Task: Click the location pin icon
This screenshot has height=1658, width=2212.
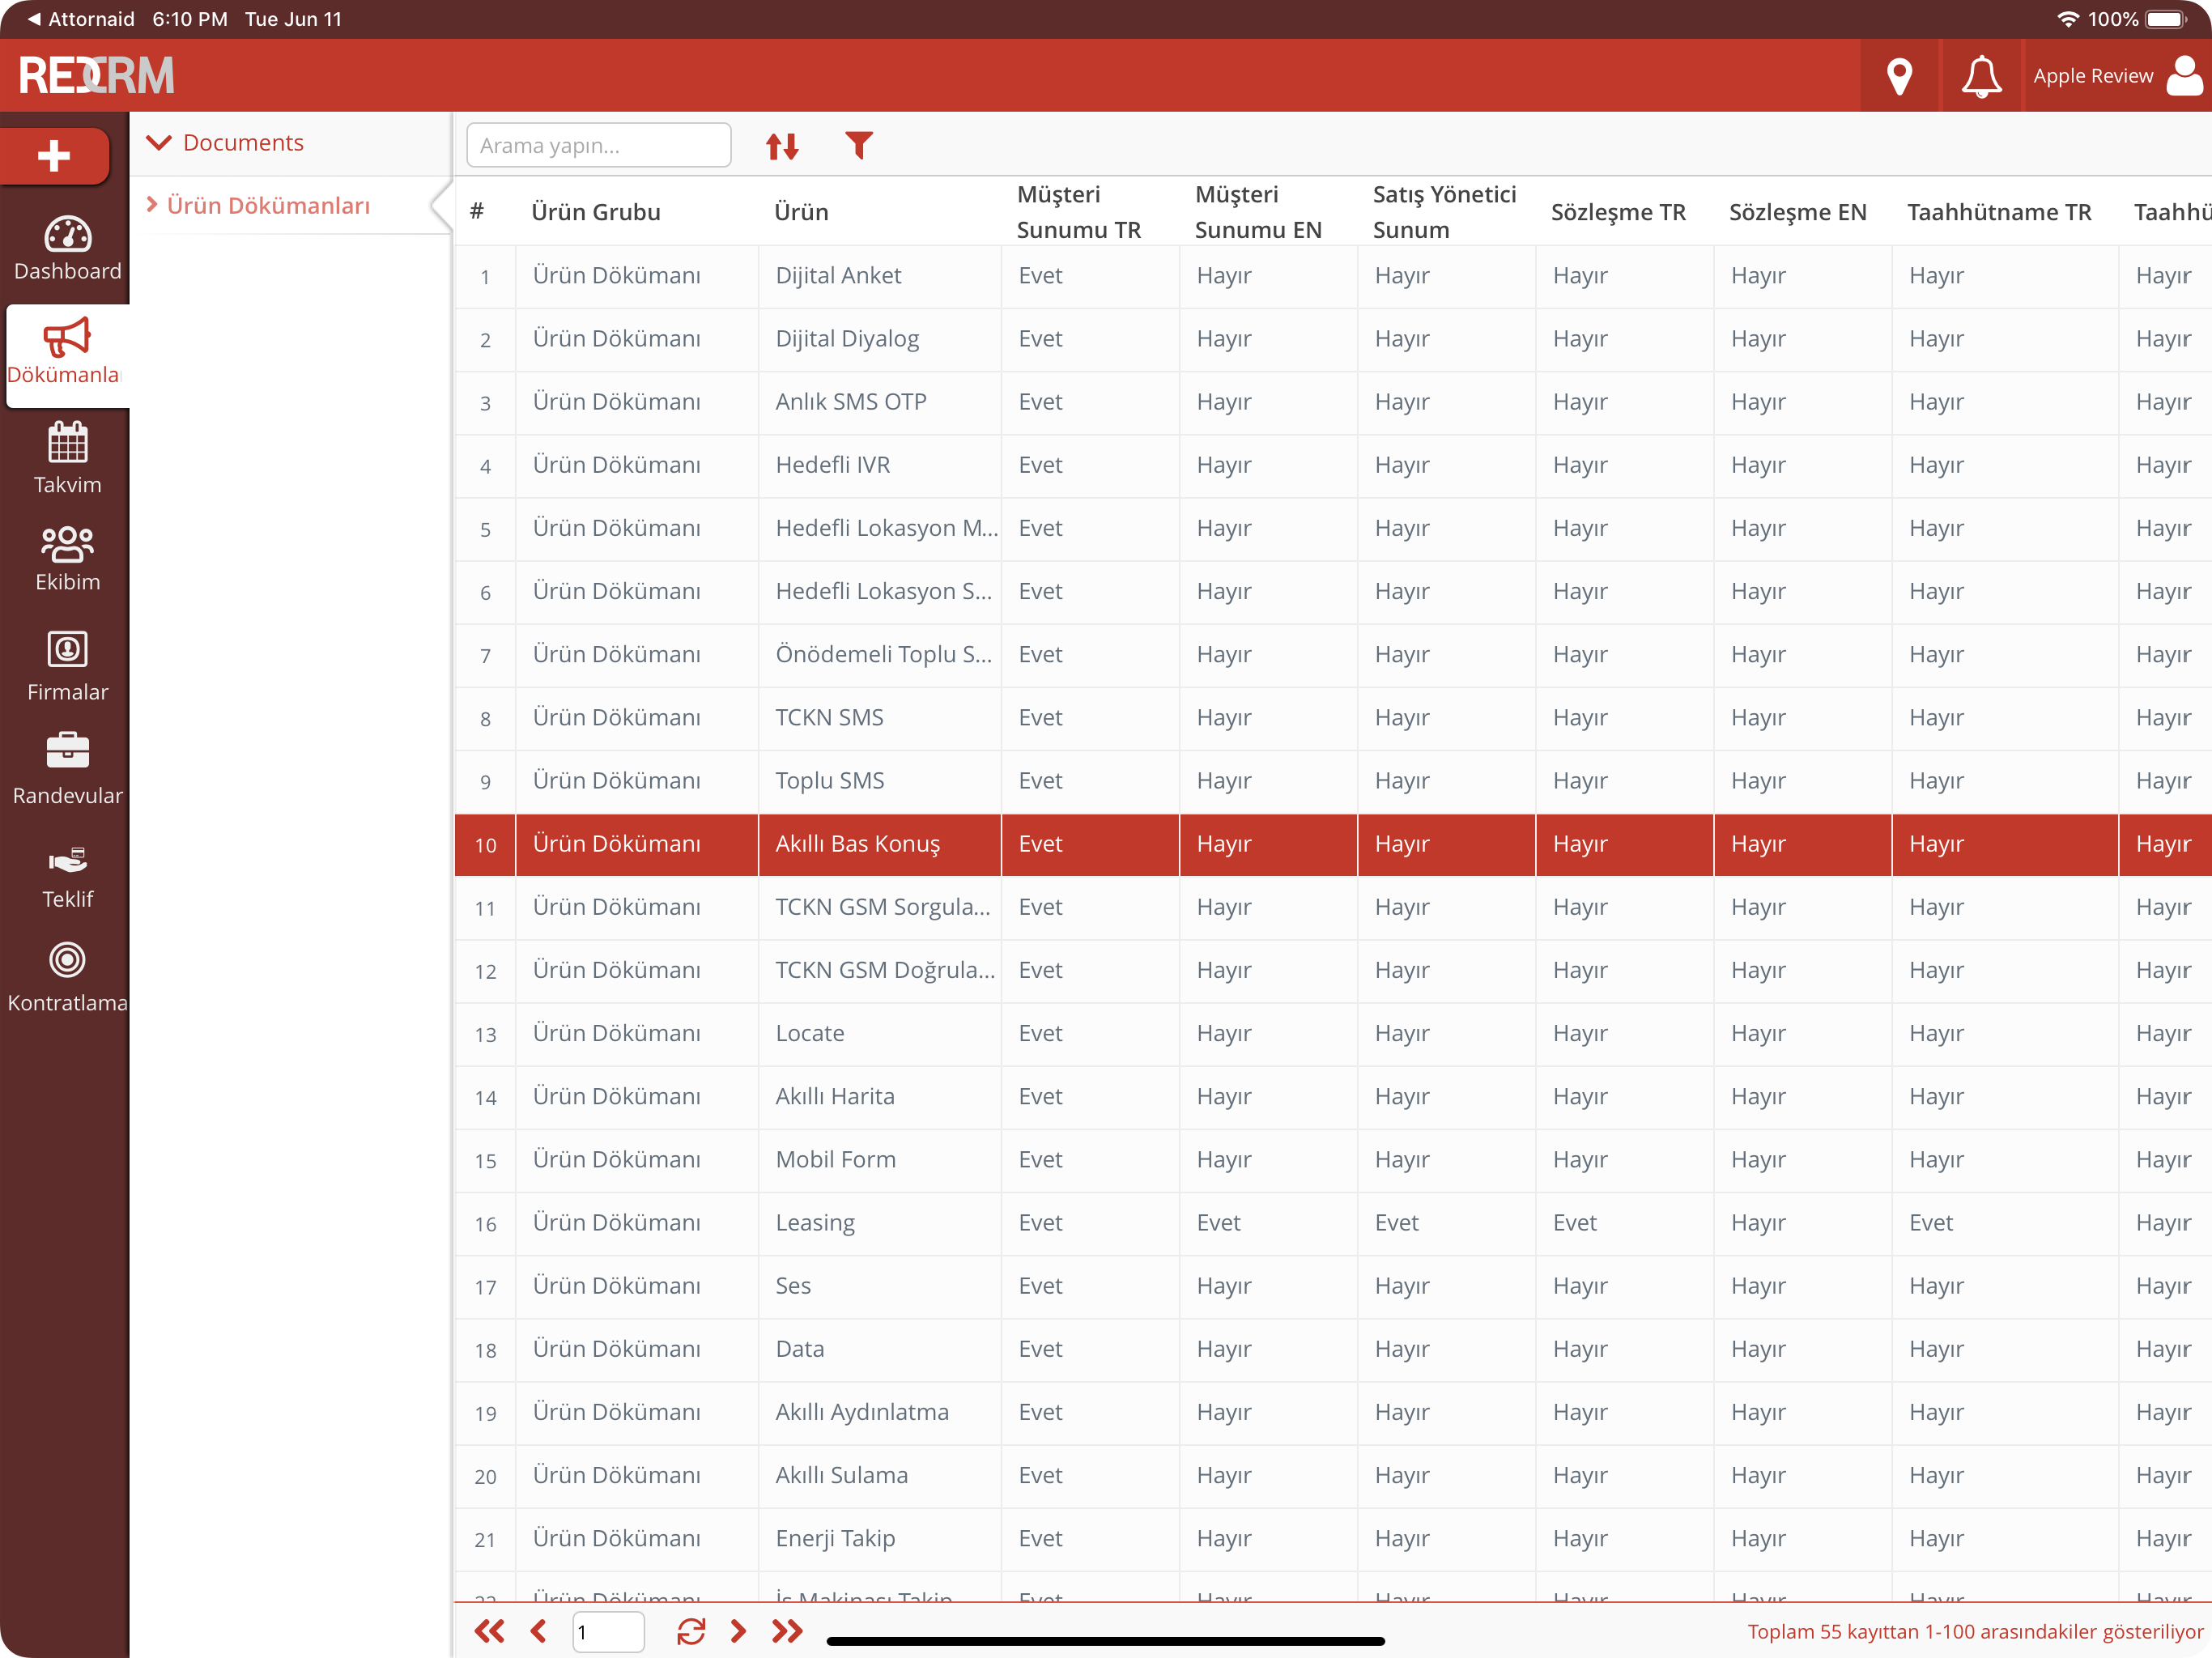Action: click(x=1899, y=76)
